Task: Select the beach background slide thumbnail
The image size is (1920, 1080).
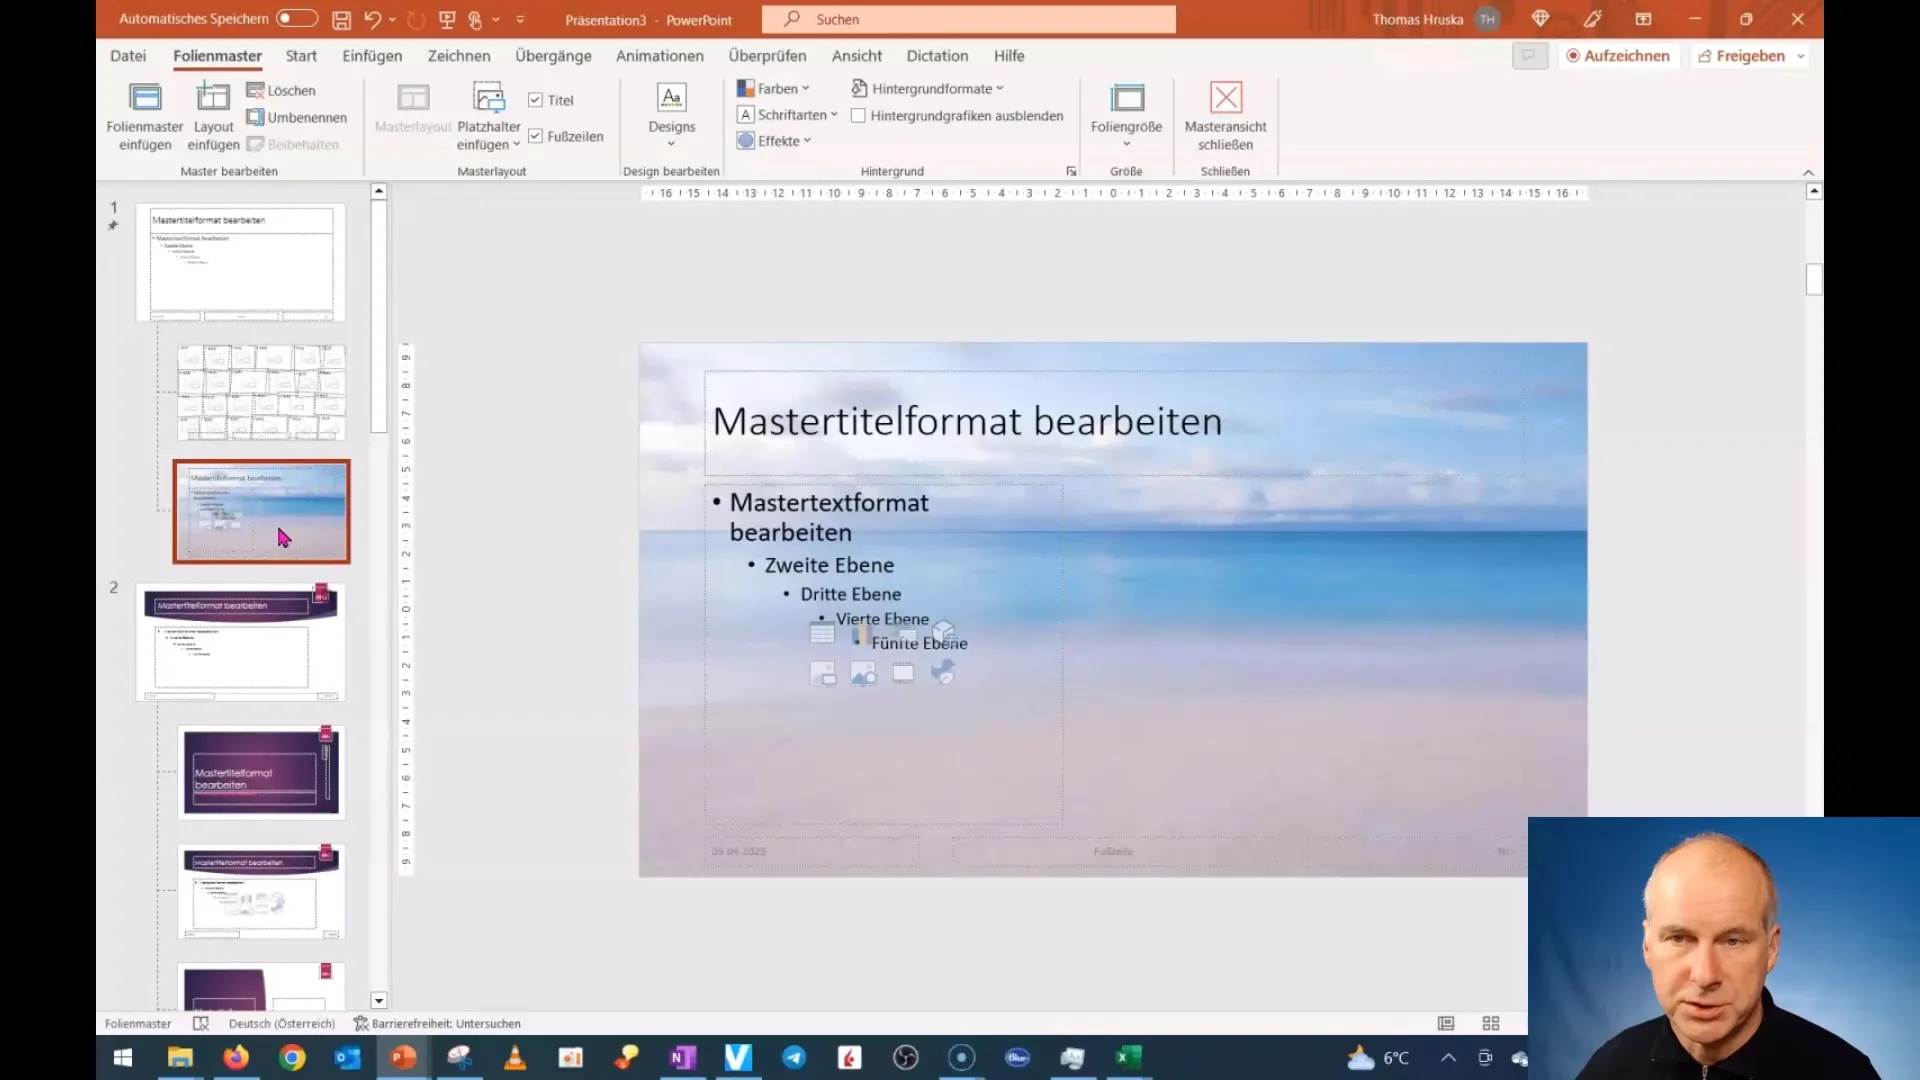Action: (x=261, y=509)
